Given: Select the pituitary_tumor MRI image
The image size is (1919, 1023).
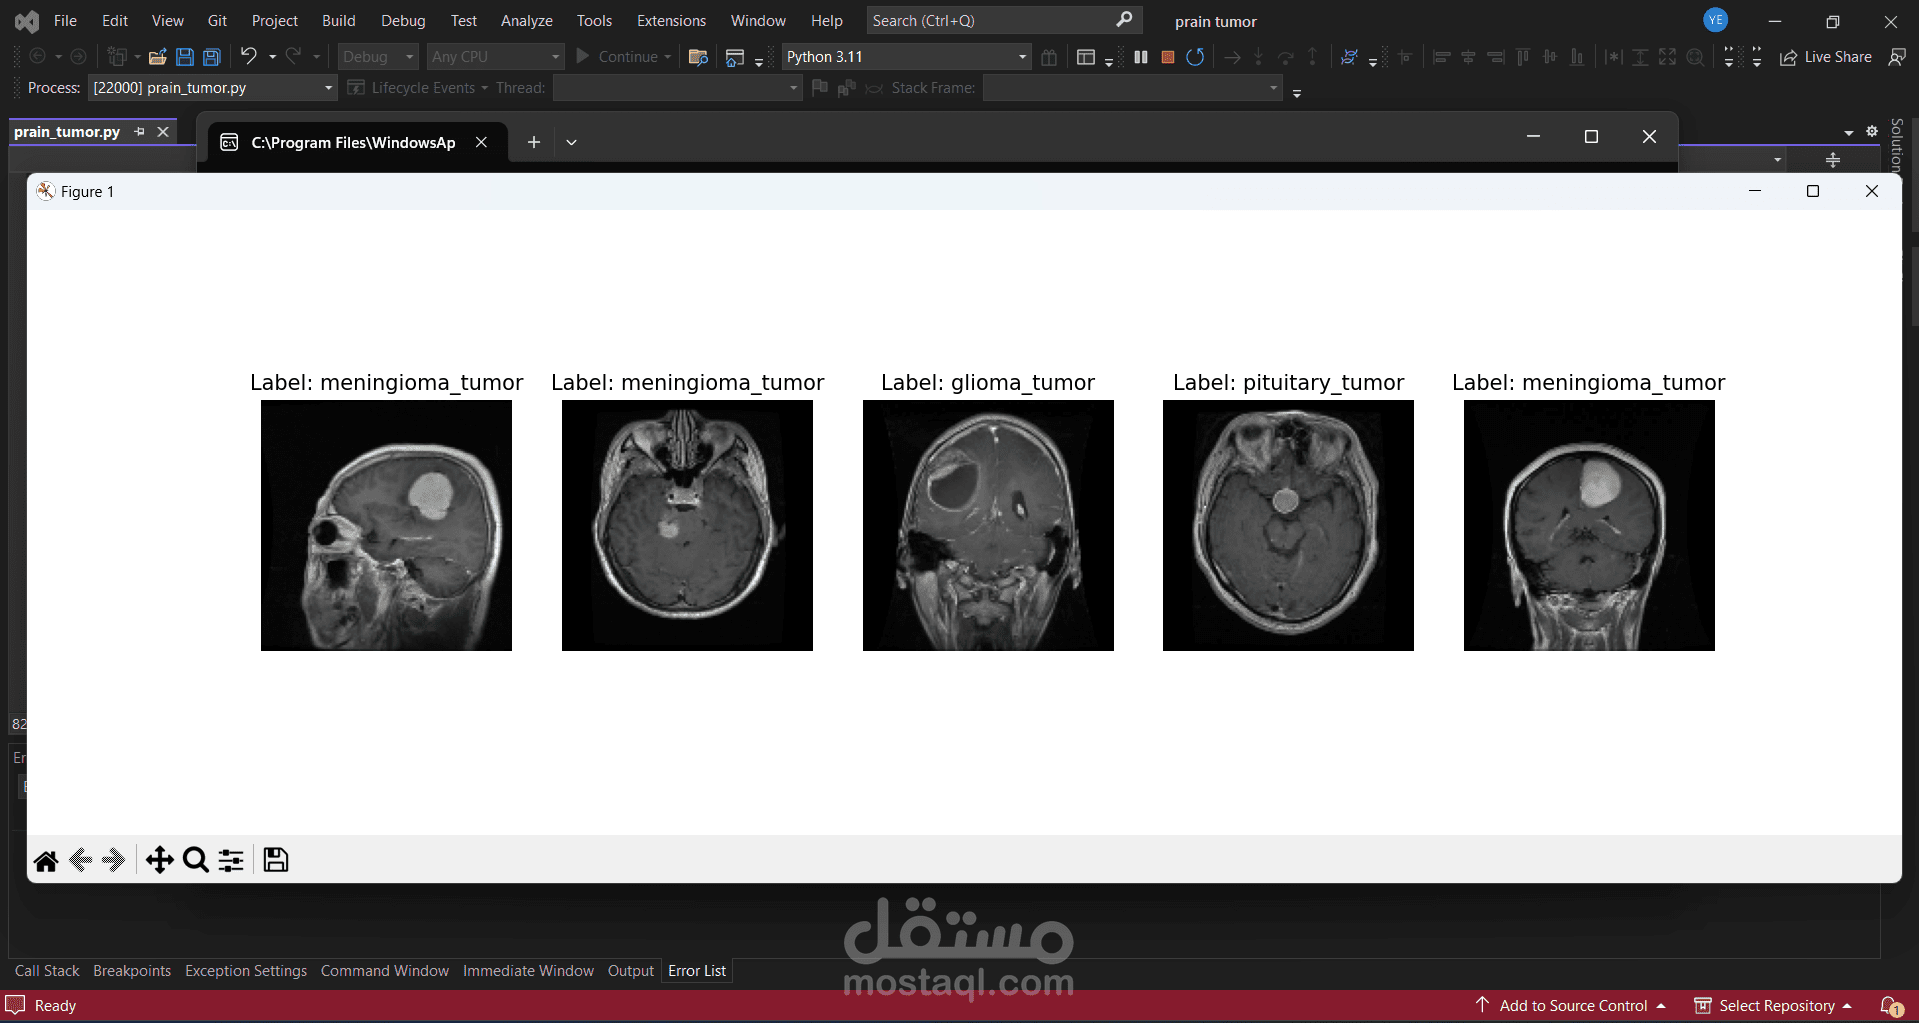Looking at the screenshot, I should 1288,525.
